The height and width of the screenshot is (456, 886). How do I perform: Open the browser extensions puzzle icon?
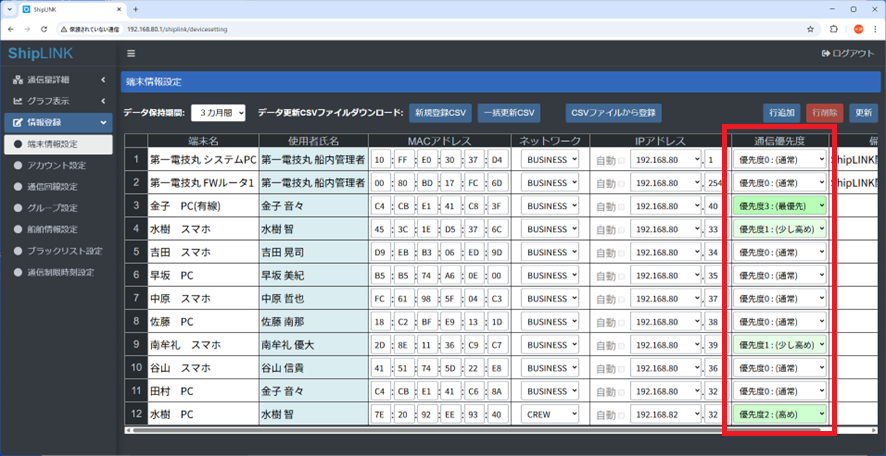(834, 29)
